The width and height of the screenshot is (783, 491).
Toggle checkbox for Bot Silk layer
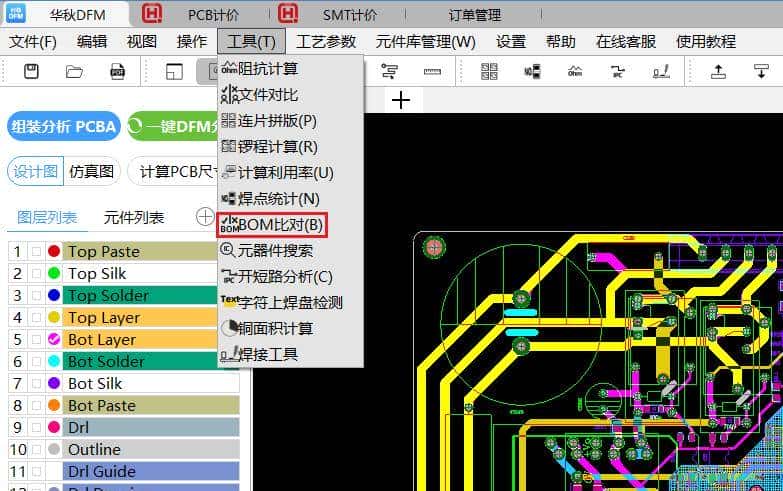pyautogui.click(x=36, y=383)
